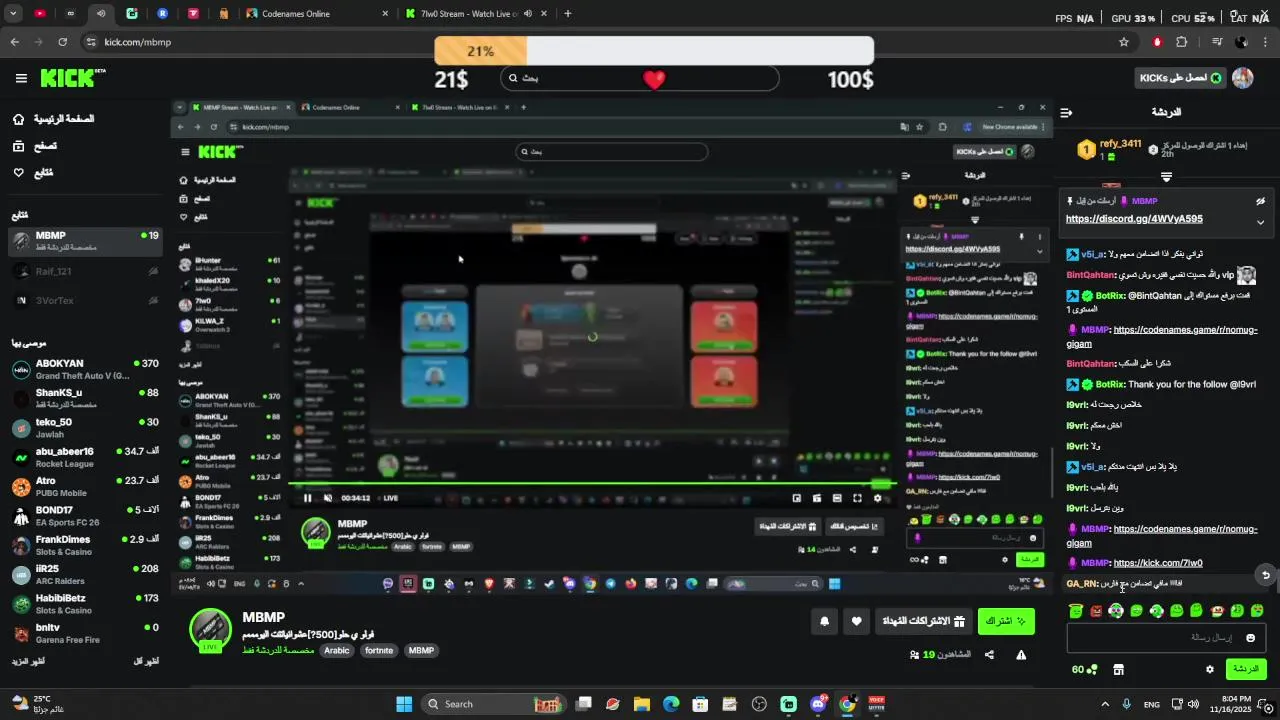Viewport: 1280px width, 720px height.
Task: Expand the pinned message chevron
Action: point(1260,222)
